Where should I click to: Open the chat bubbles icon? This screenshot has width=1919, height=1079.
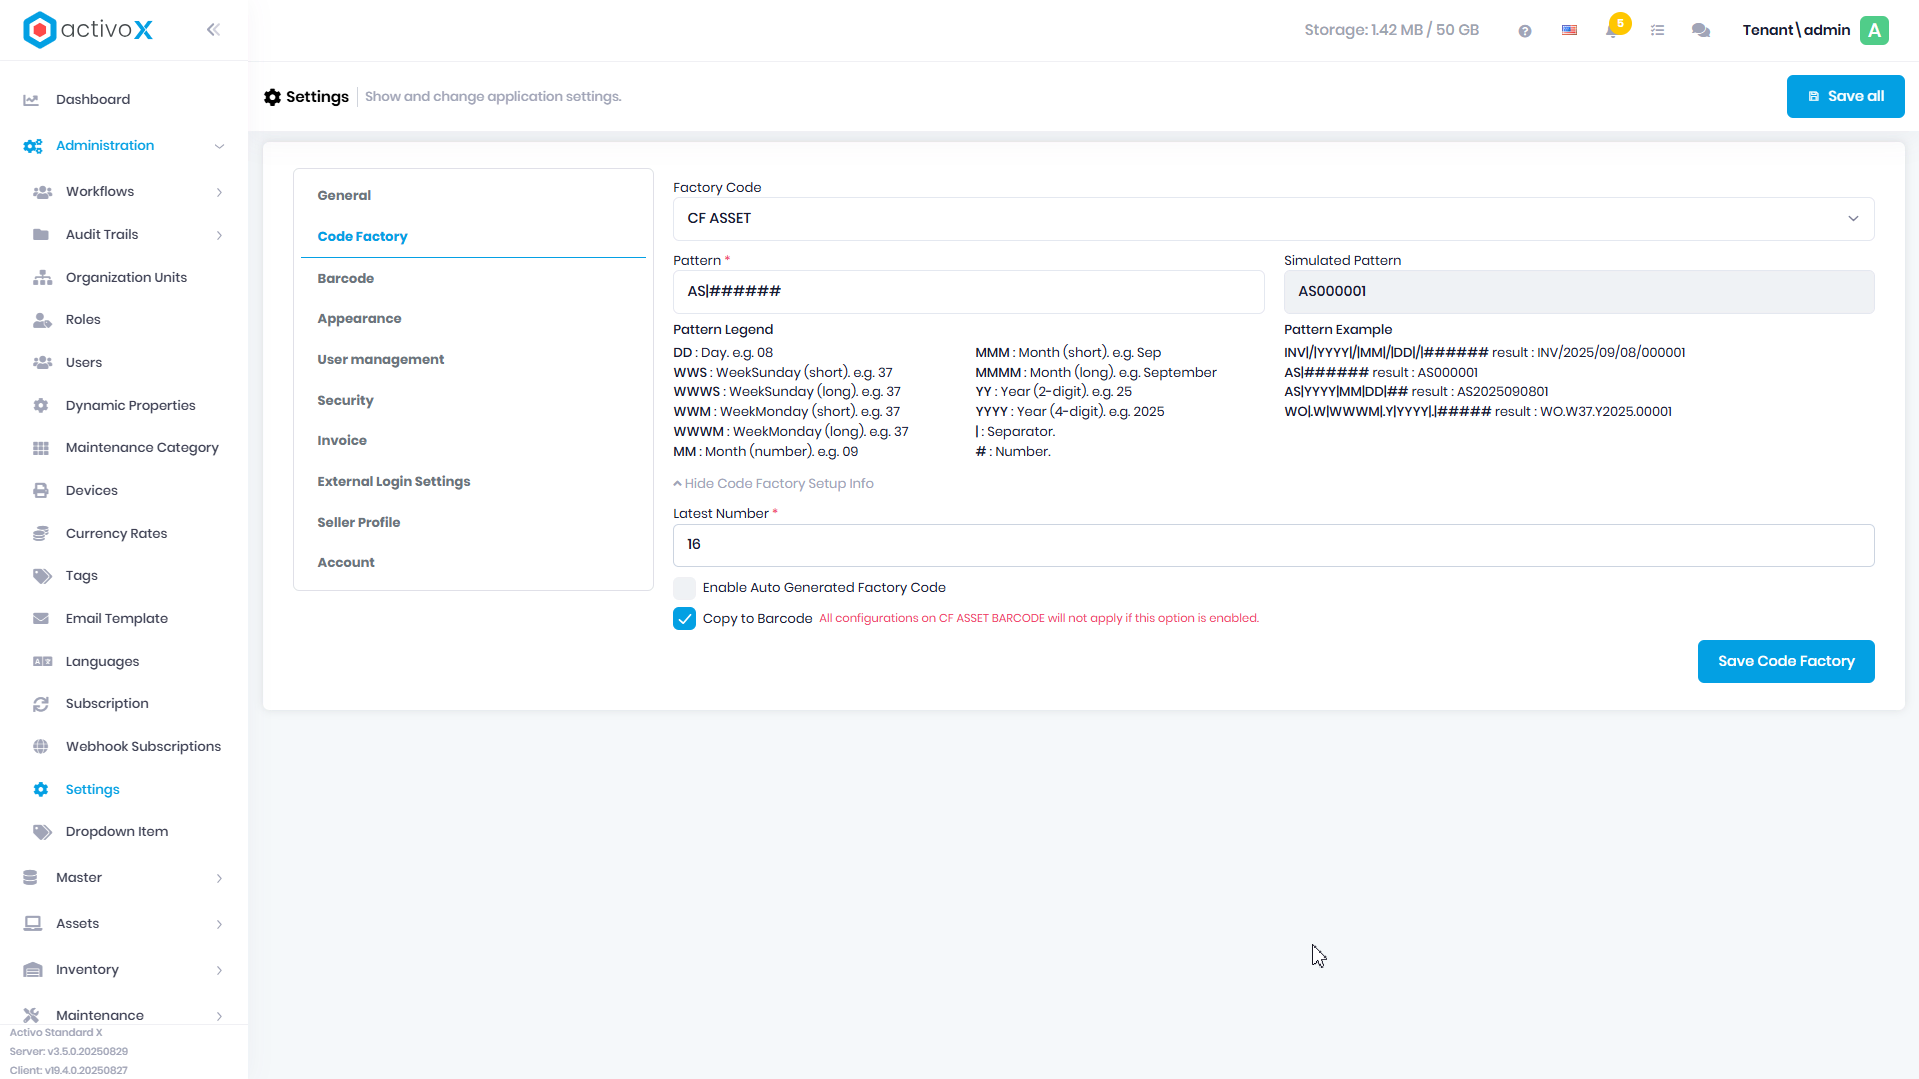[x=1700, y=31]
